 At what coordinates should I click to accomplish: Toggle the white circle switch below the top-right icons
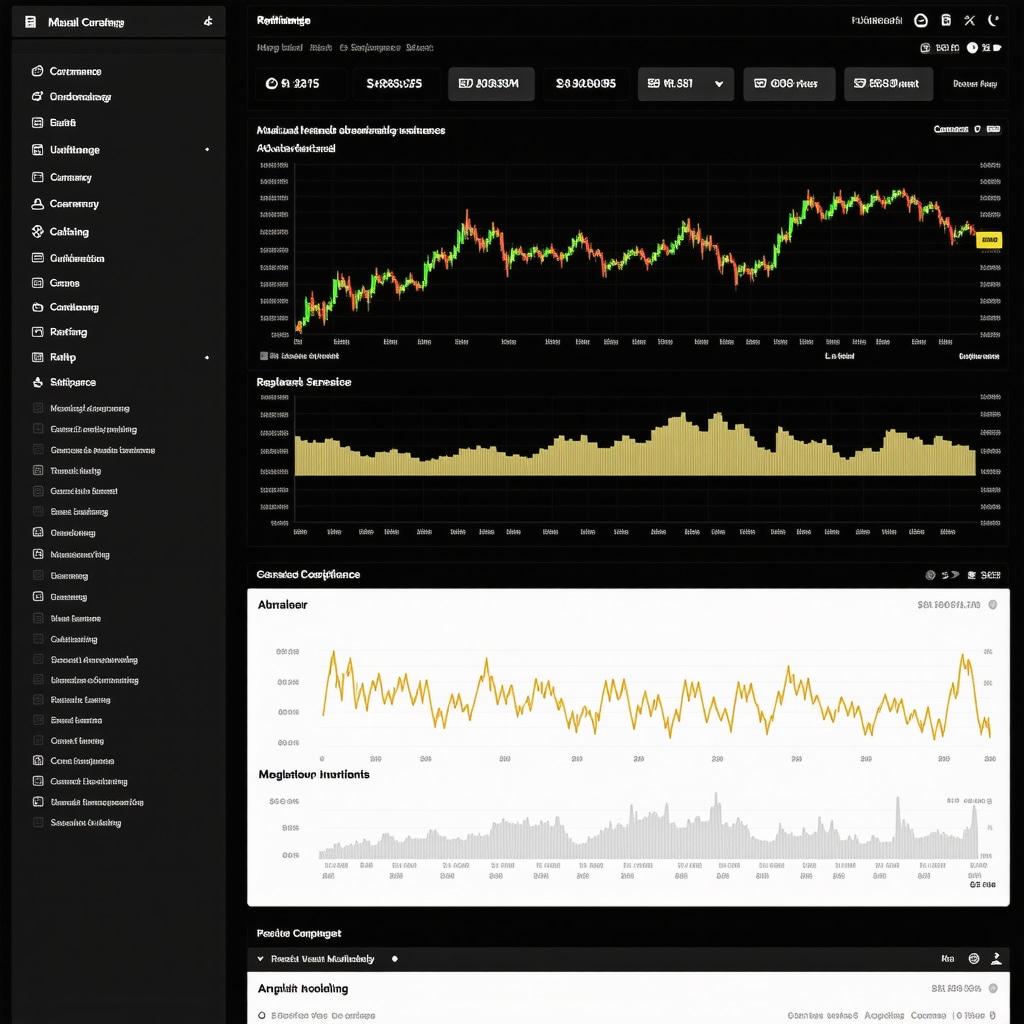click(972, 48)
